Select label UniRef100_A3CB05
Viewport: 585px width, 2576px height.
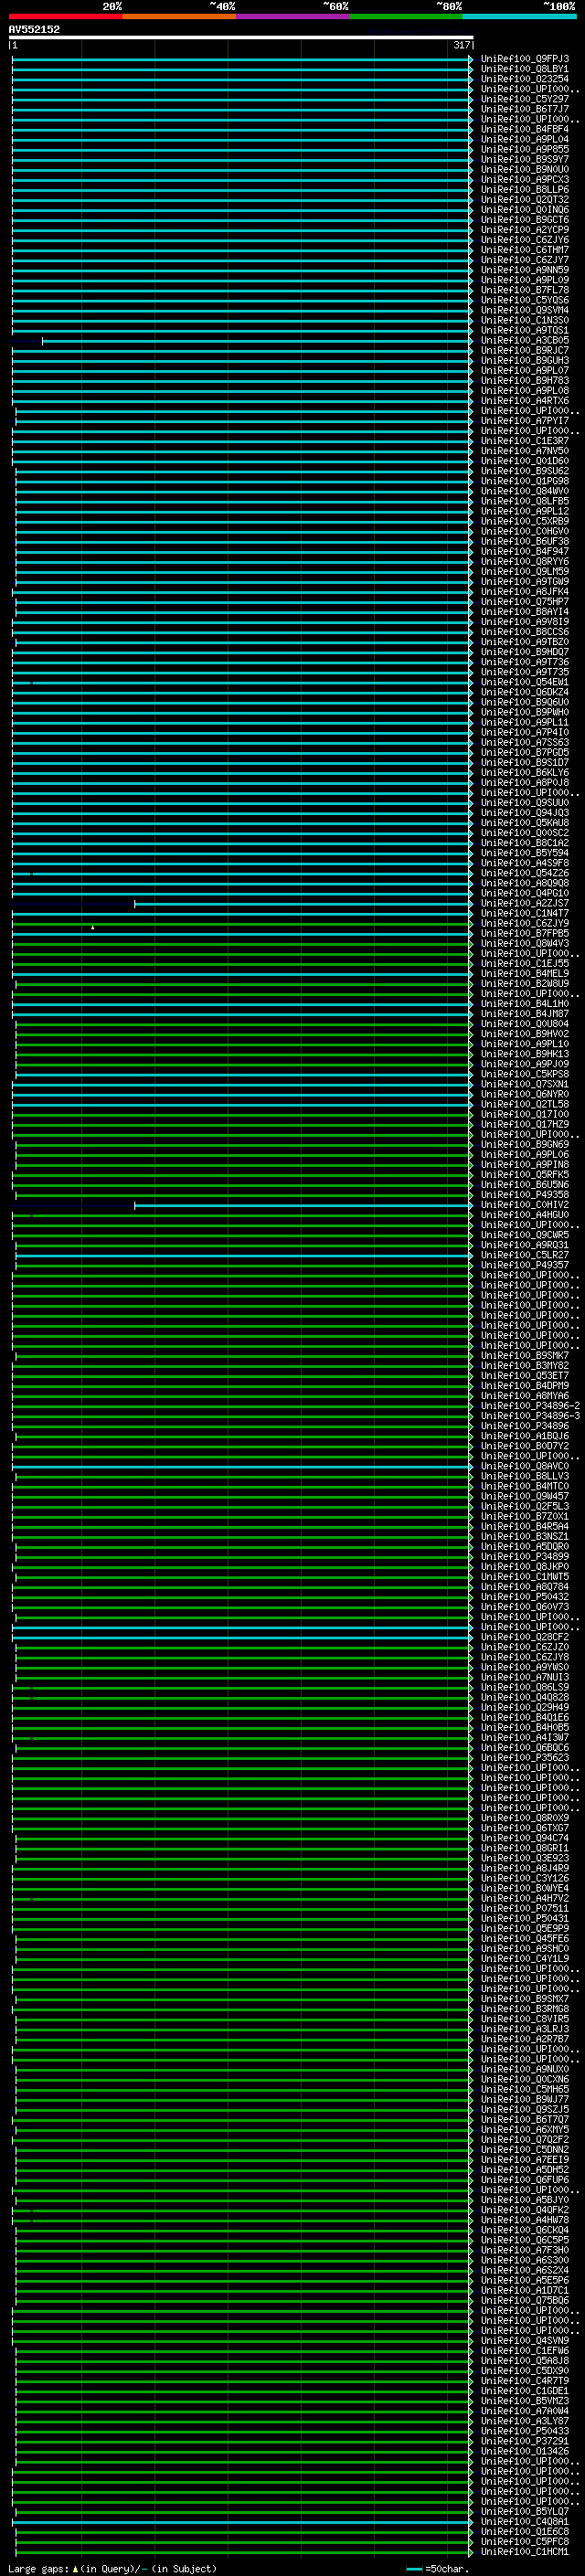click(525, 340)
